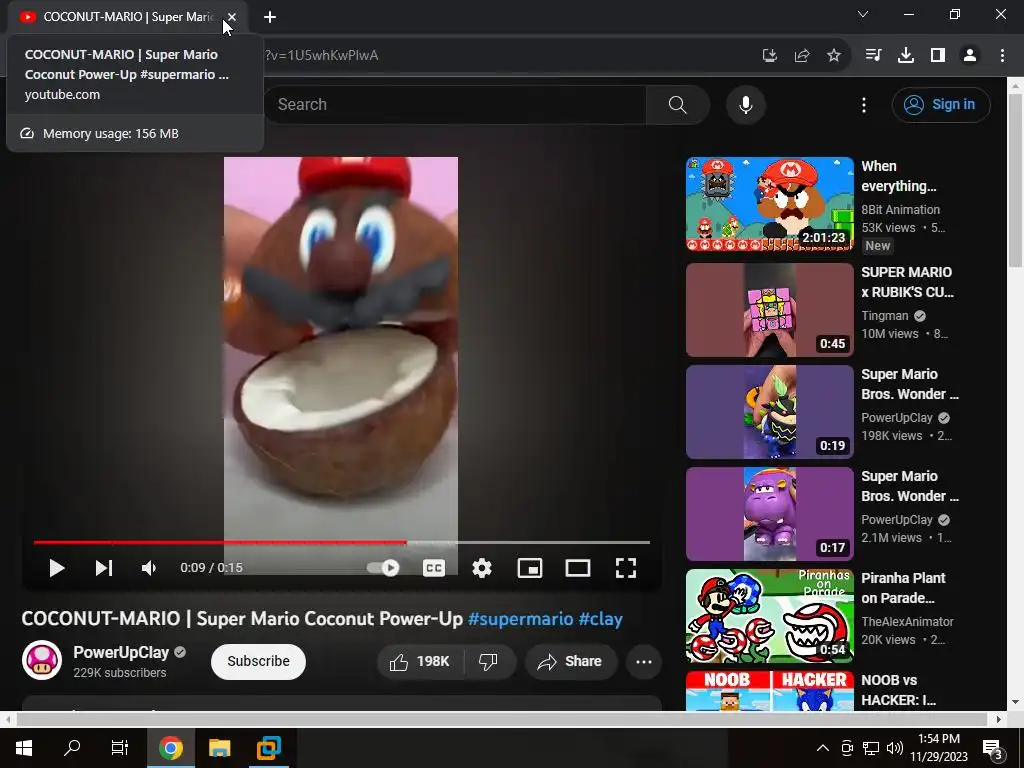Open File Explorer from taskbar

click(x=219, y=748)
